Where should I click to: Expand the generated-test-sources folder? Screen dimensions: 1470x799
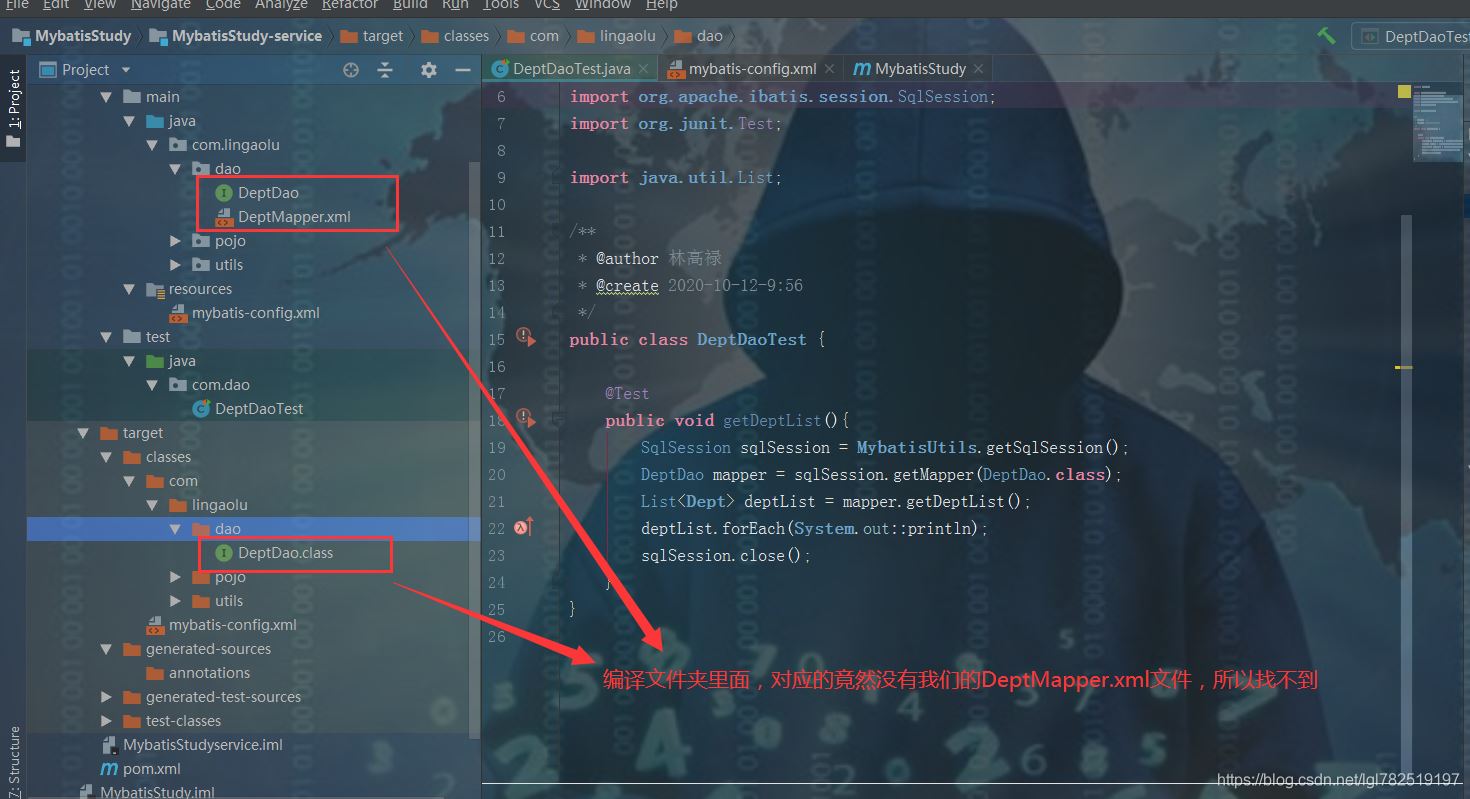coord(107,697)
